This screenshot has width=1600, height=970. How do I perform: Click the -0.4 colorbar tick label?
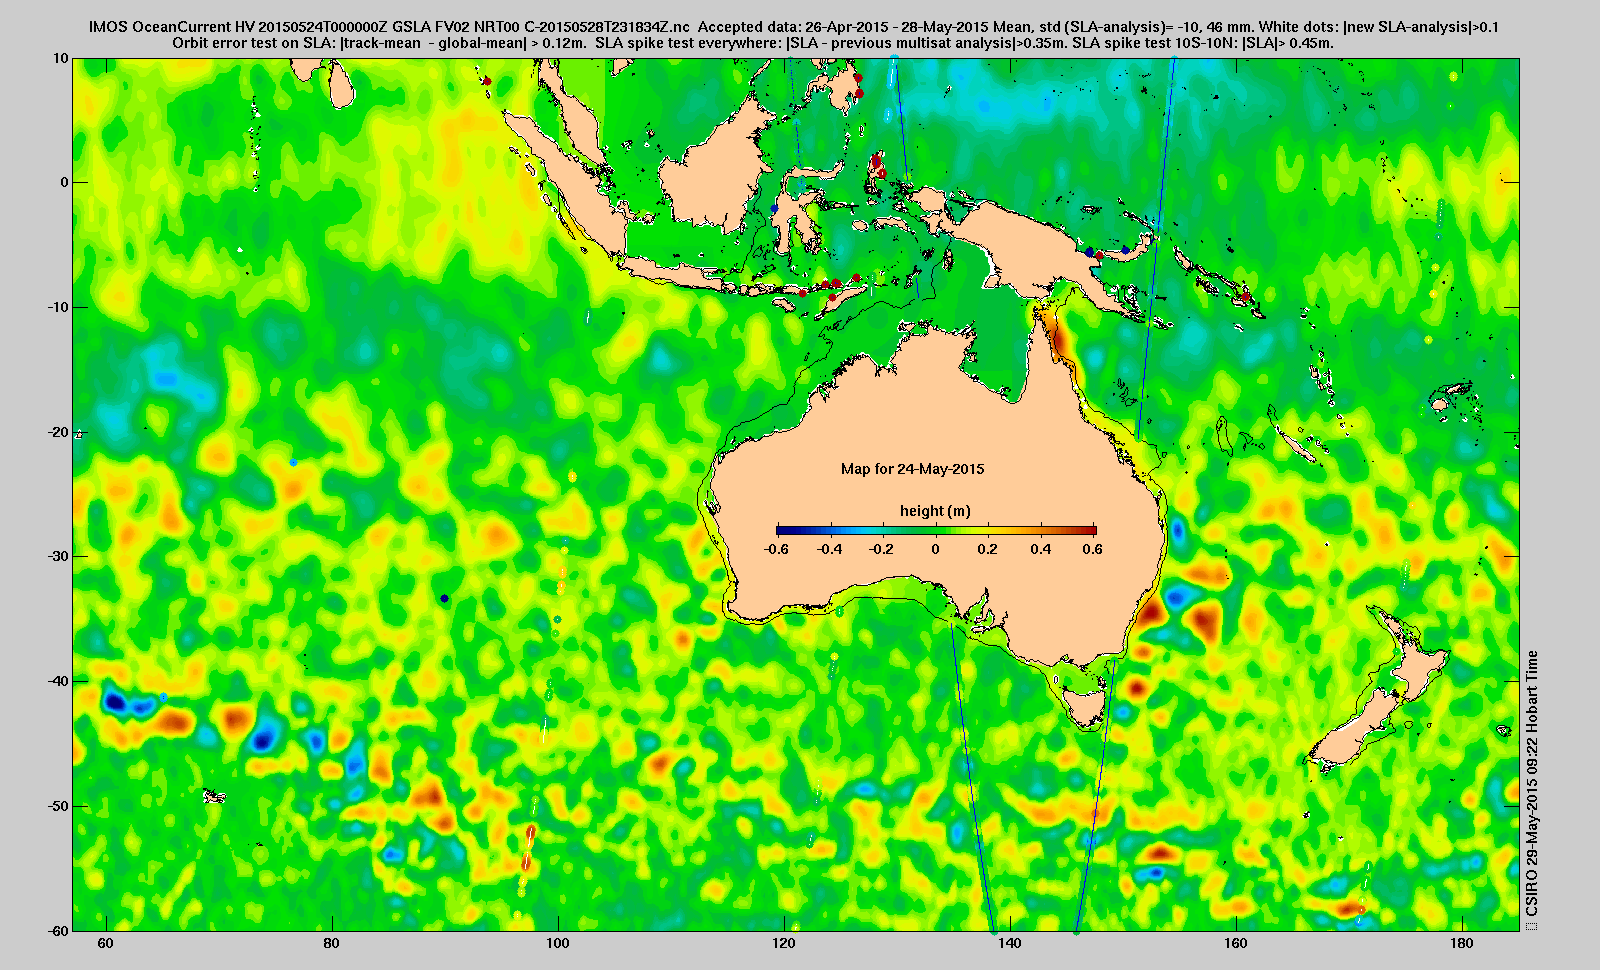coord(829,549)
